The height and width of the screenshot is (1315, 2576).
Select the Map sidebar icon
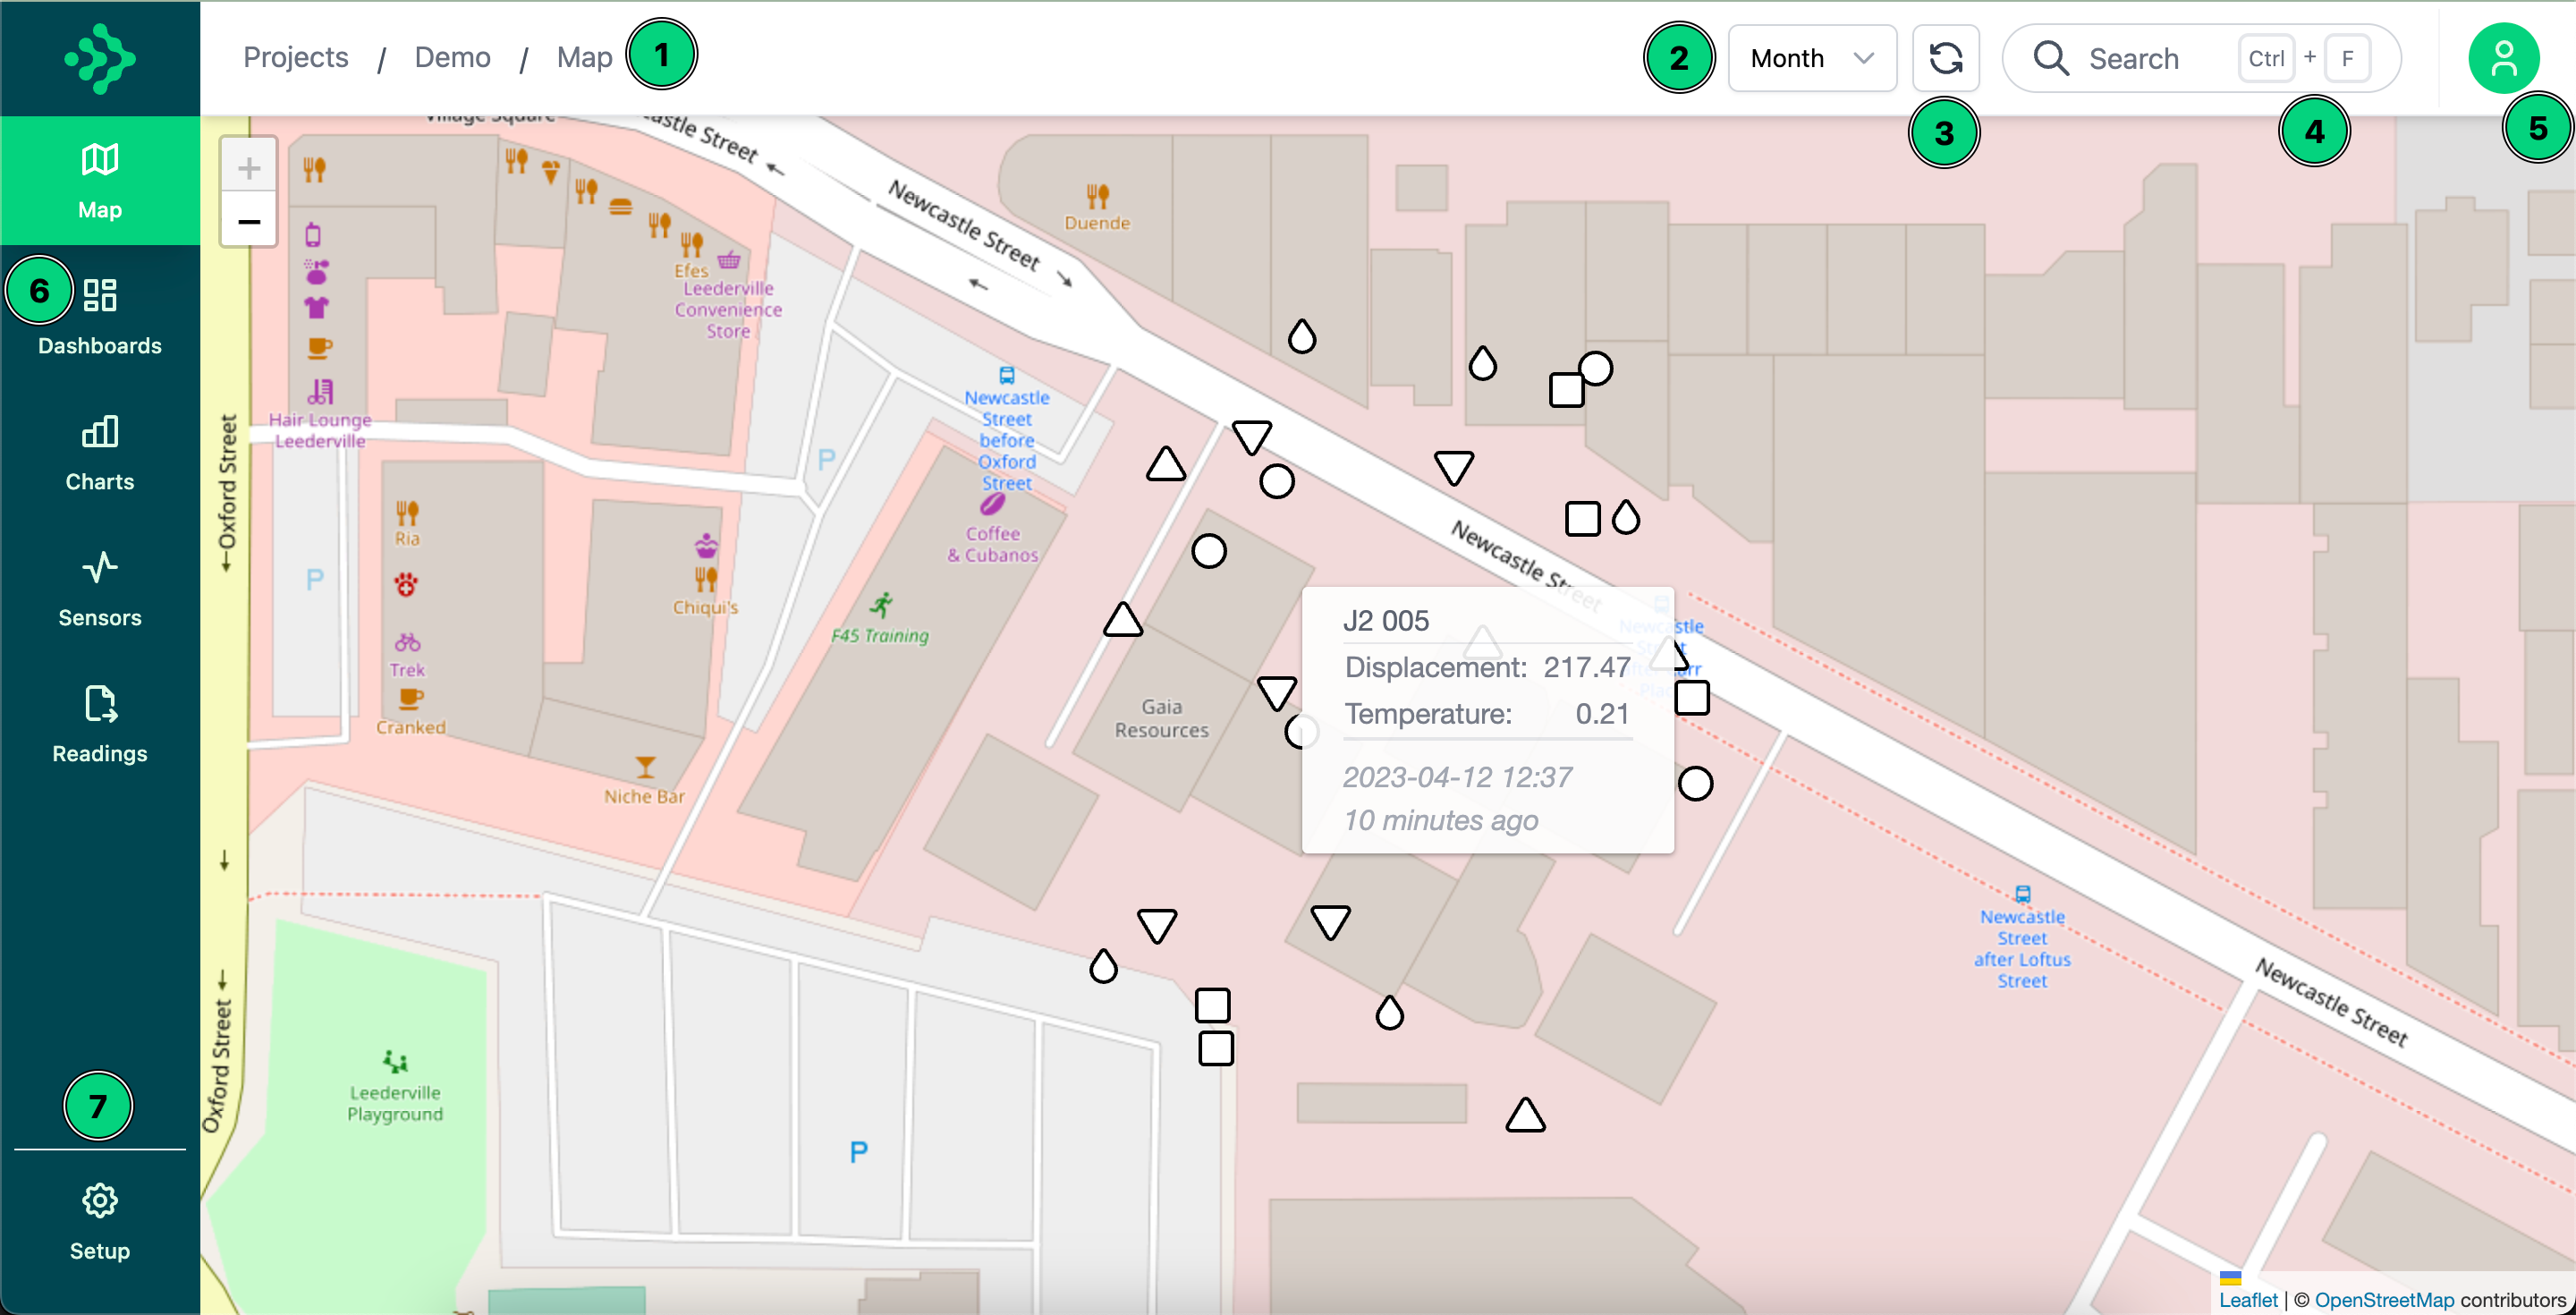[99, 178]
